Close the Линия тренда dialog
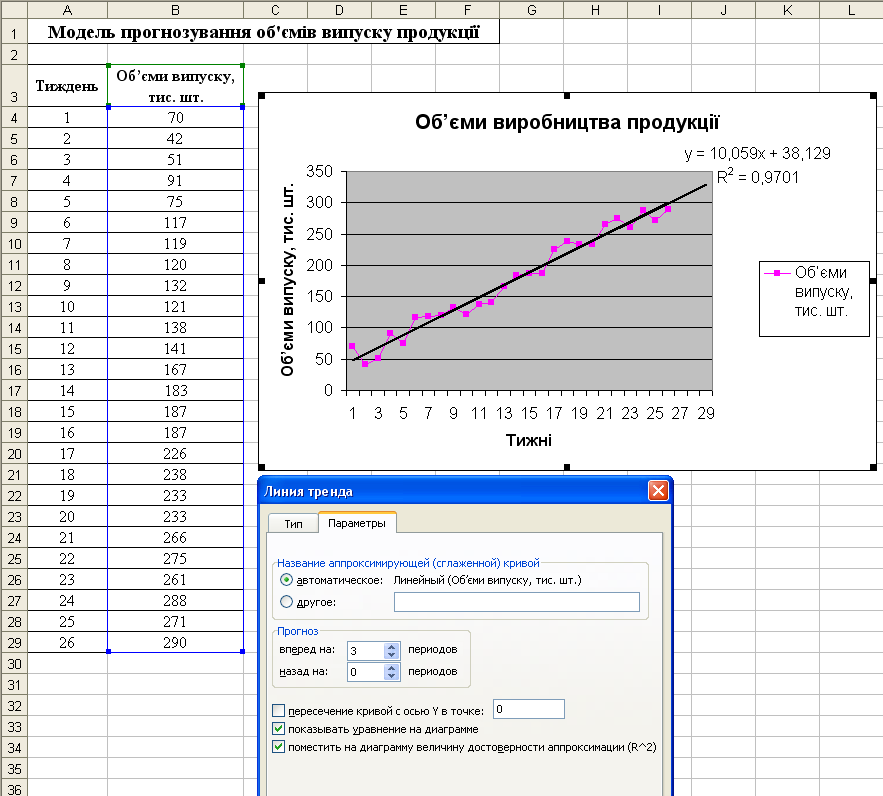 (657, 491)
